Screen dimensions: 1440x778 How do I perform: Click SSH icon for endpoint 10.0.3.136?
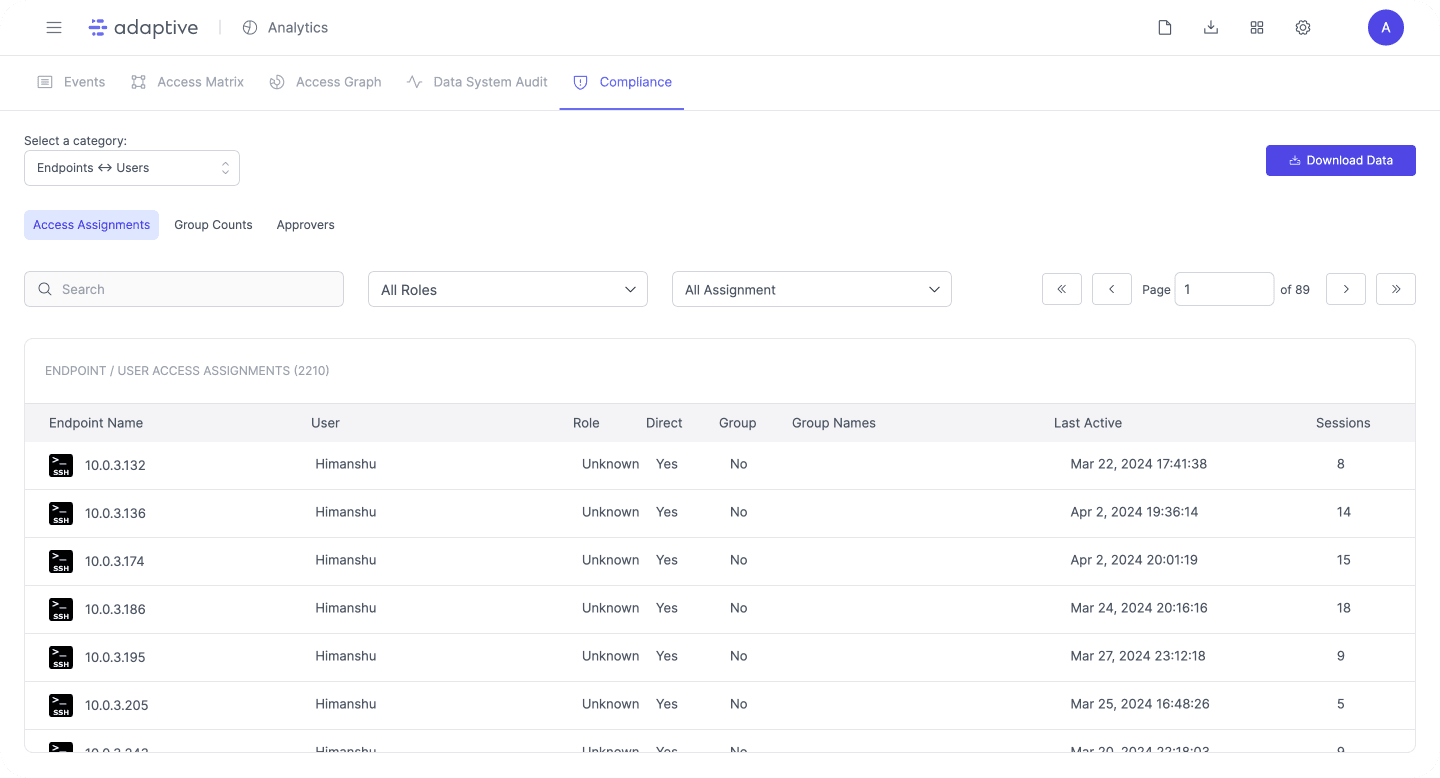pyautogui.click(x=61, y=513)
